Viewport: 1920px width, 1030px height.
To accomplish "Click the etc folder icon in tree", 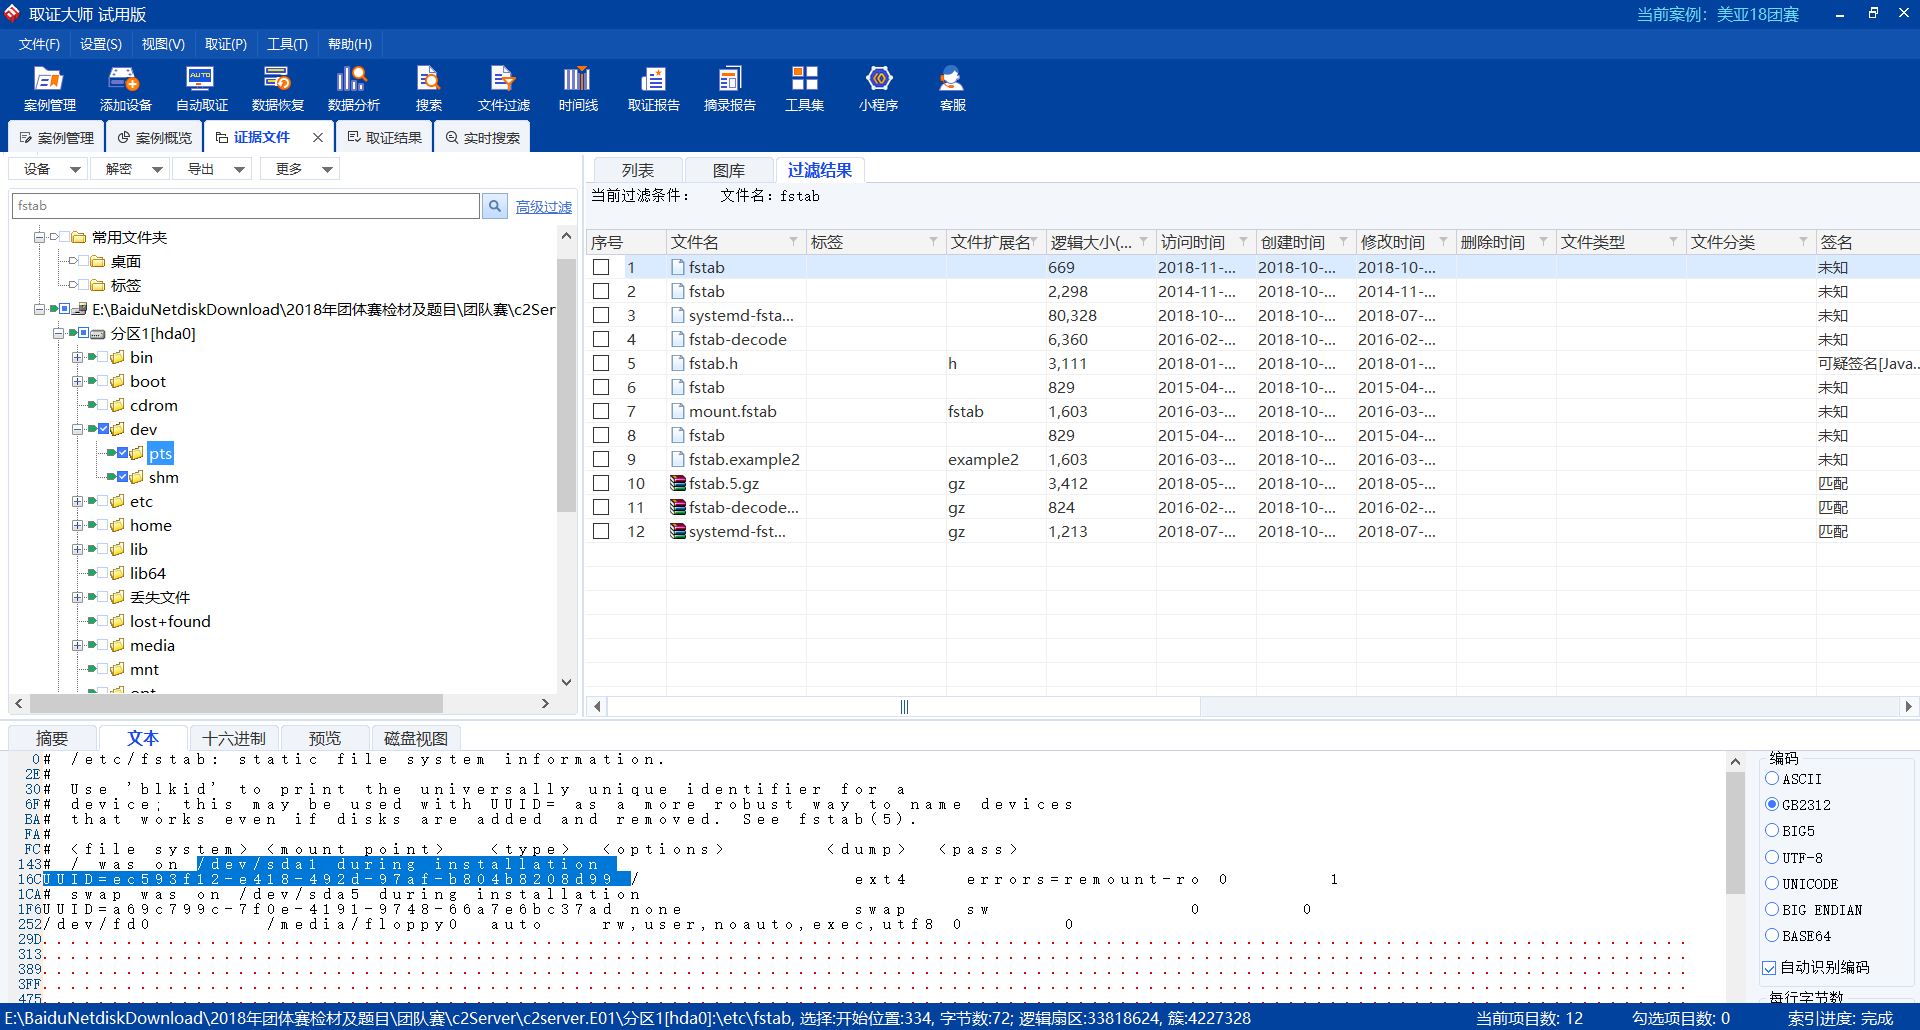I will pyautogui.click(x=117, y=501).
